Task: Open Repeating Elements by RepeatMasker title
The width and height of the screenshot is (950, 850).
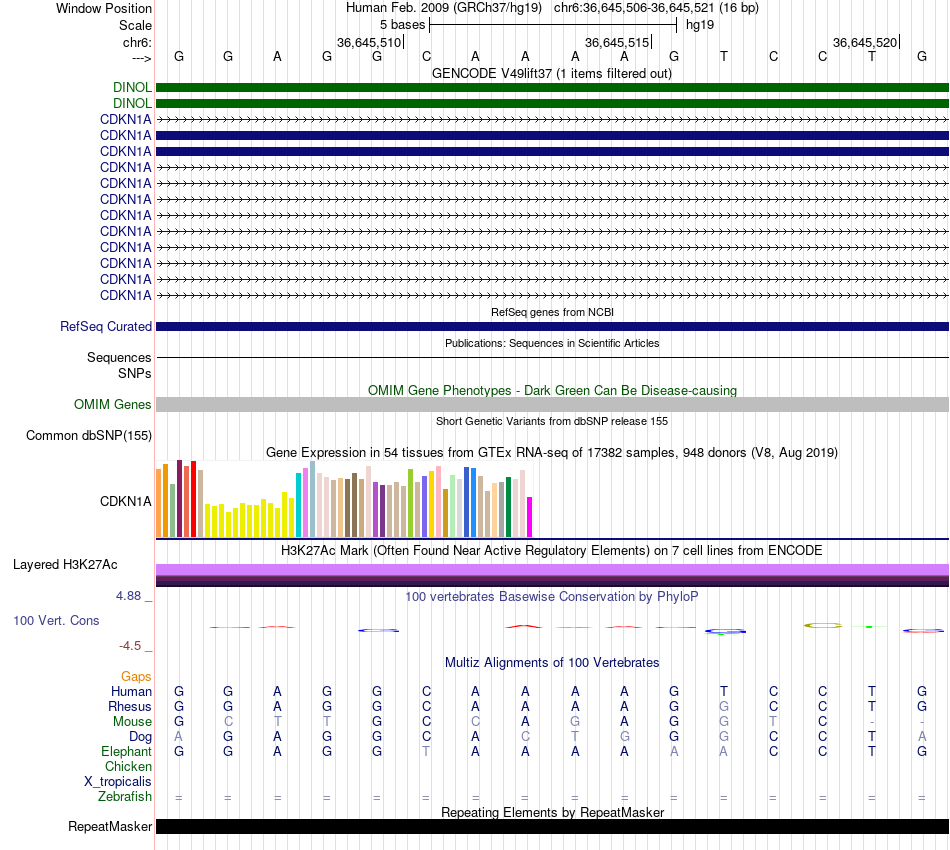Action: click(x=552, y=812)
